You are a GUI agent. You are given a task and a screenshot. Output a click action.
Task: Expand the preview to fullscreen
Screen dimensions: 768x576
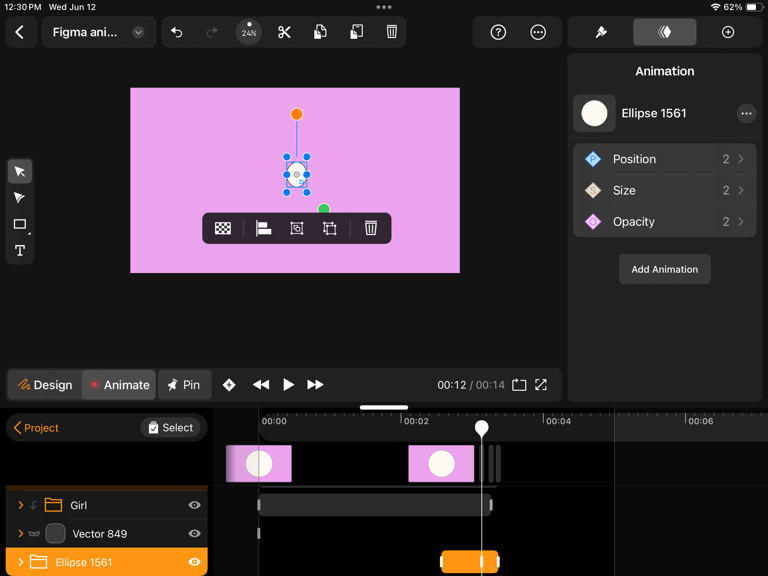[541, 385]
